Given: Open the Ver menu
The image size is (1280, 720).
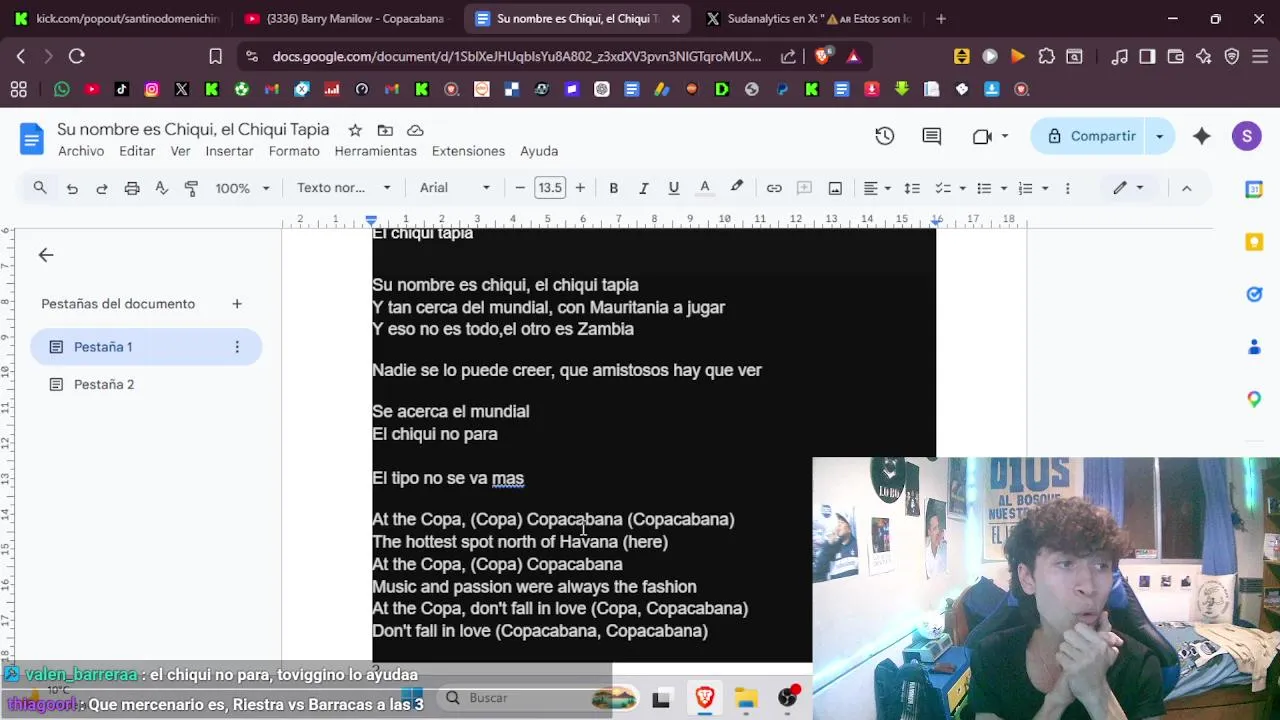Looking at the screenshot, I should point(180,151).
